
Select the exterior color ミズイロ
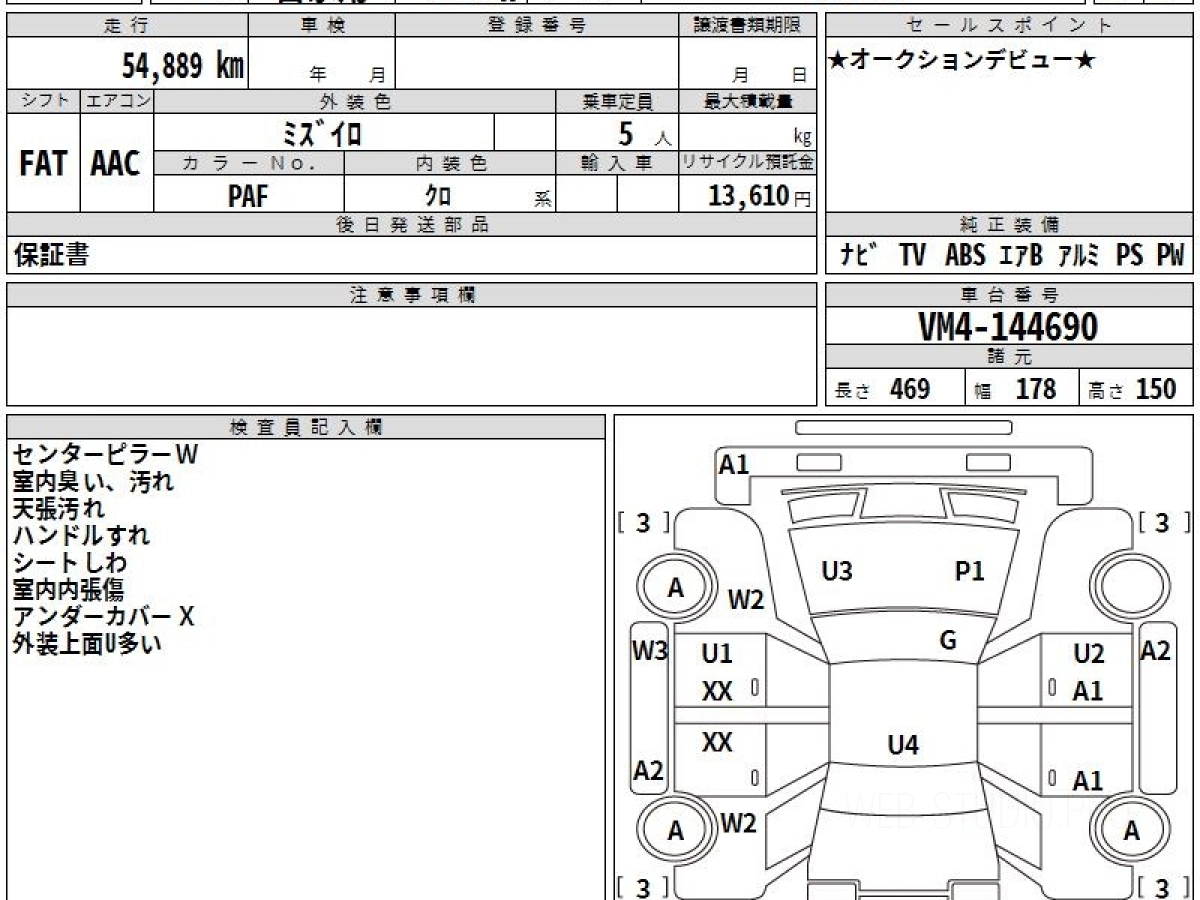tap(322, 133)
